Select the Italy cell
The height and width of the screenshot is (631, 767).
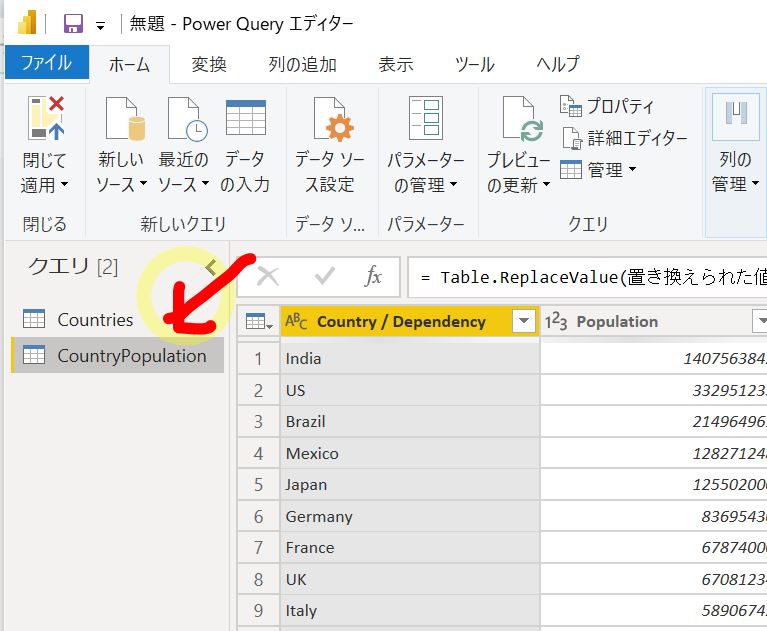click(410, 610)
